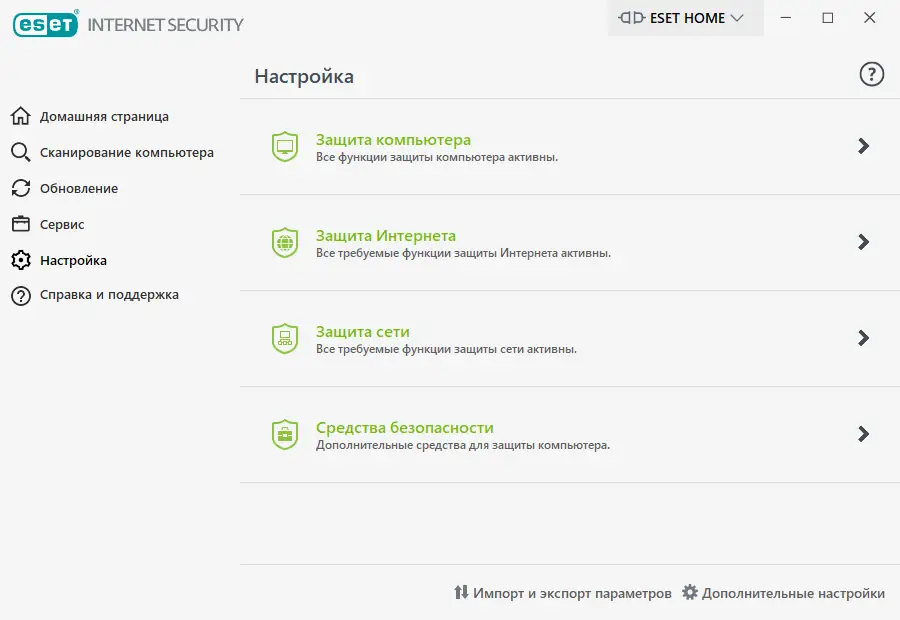Open the gear icon next to Настройка
The width and height of the screenshot is (900, 620).
point(23,259)
